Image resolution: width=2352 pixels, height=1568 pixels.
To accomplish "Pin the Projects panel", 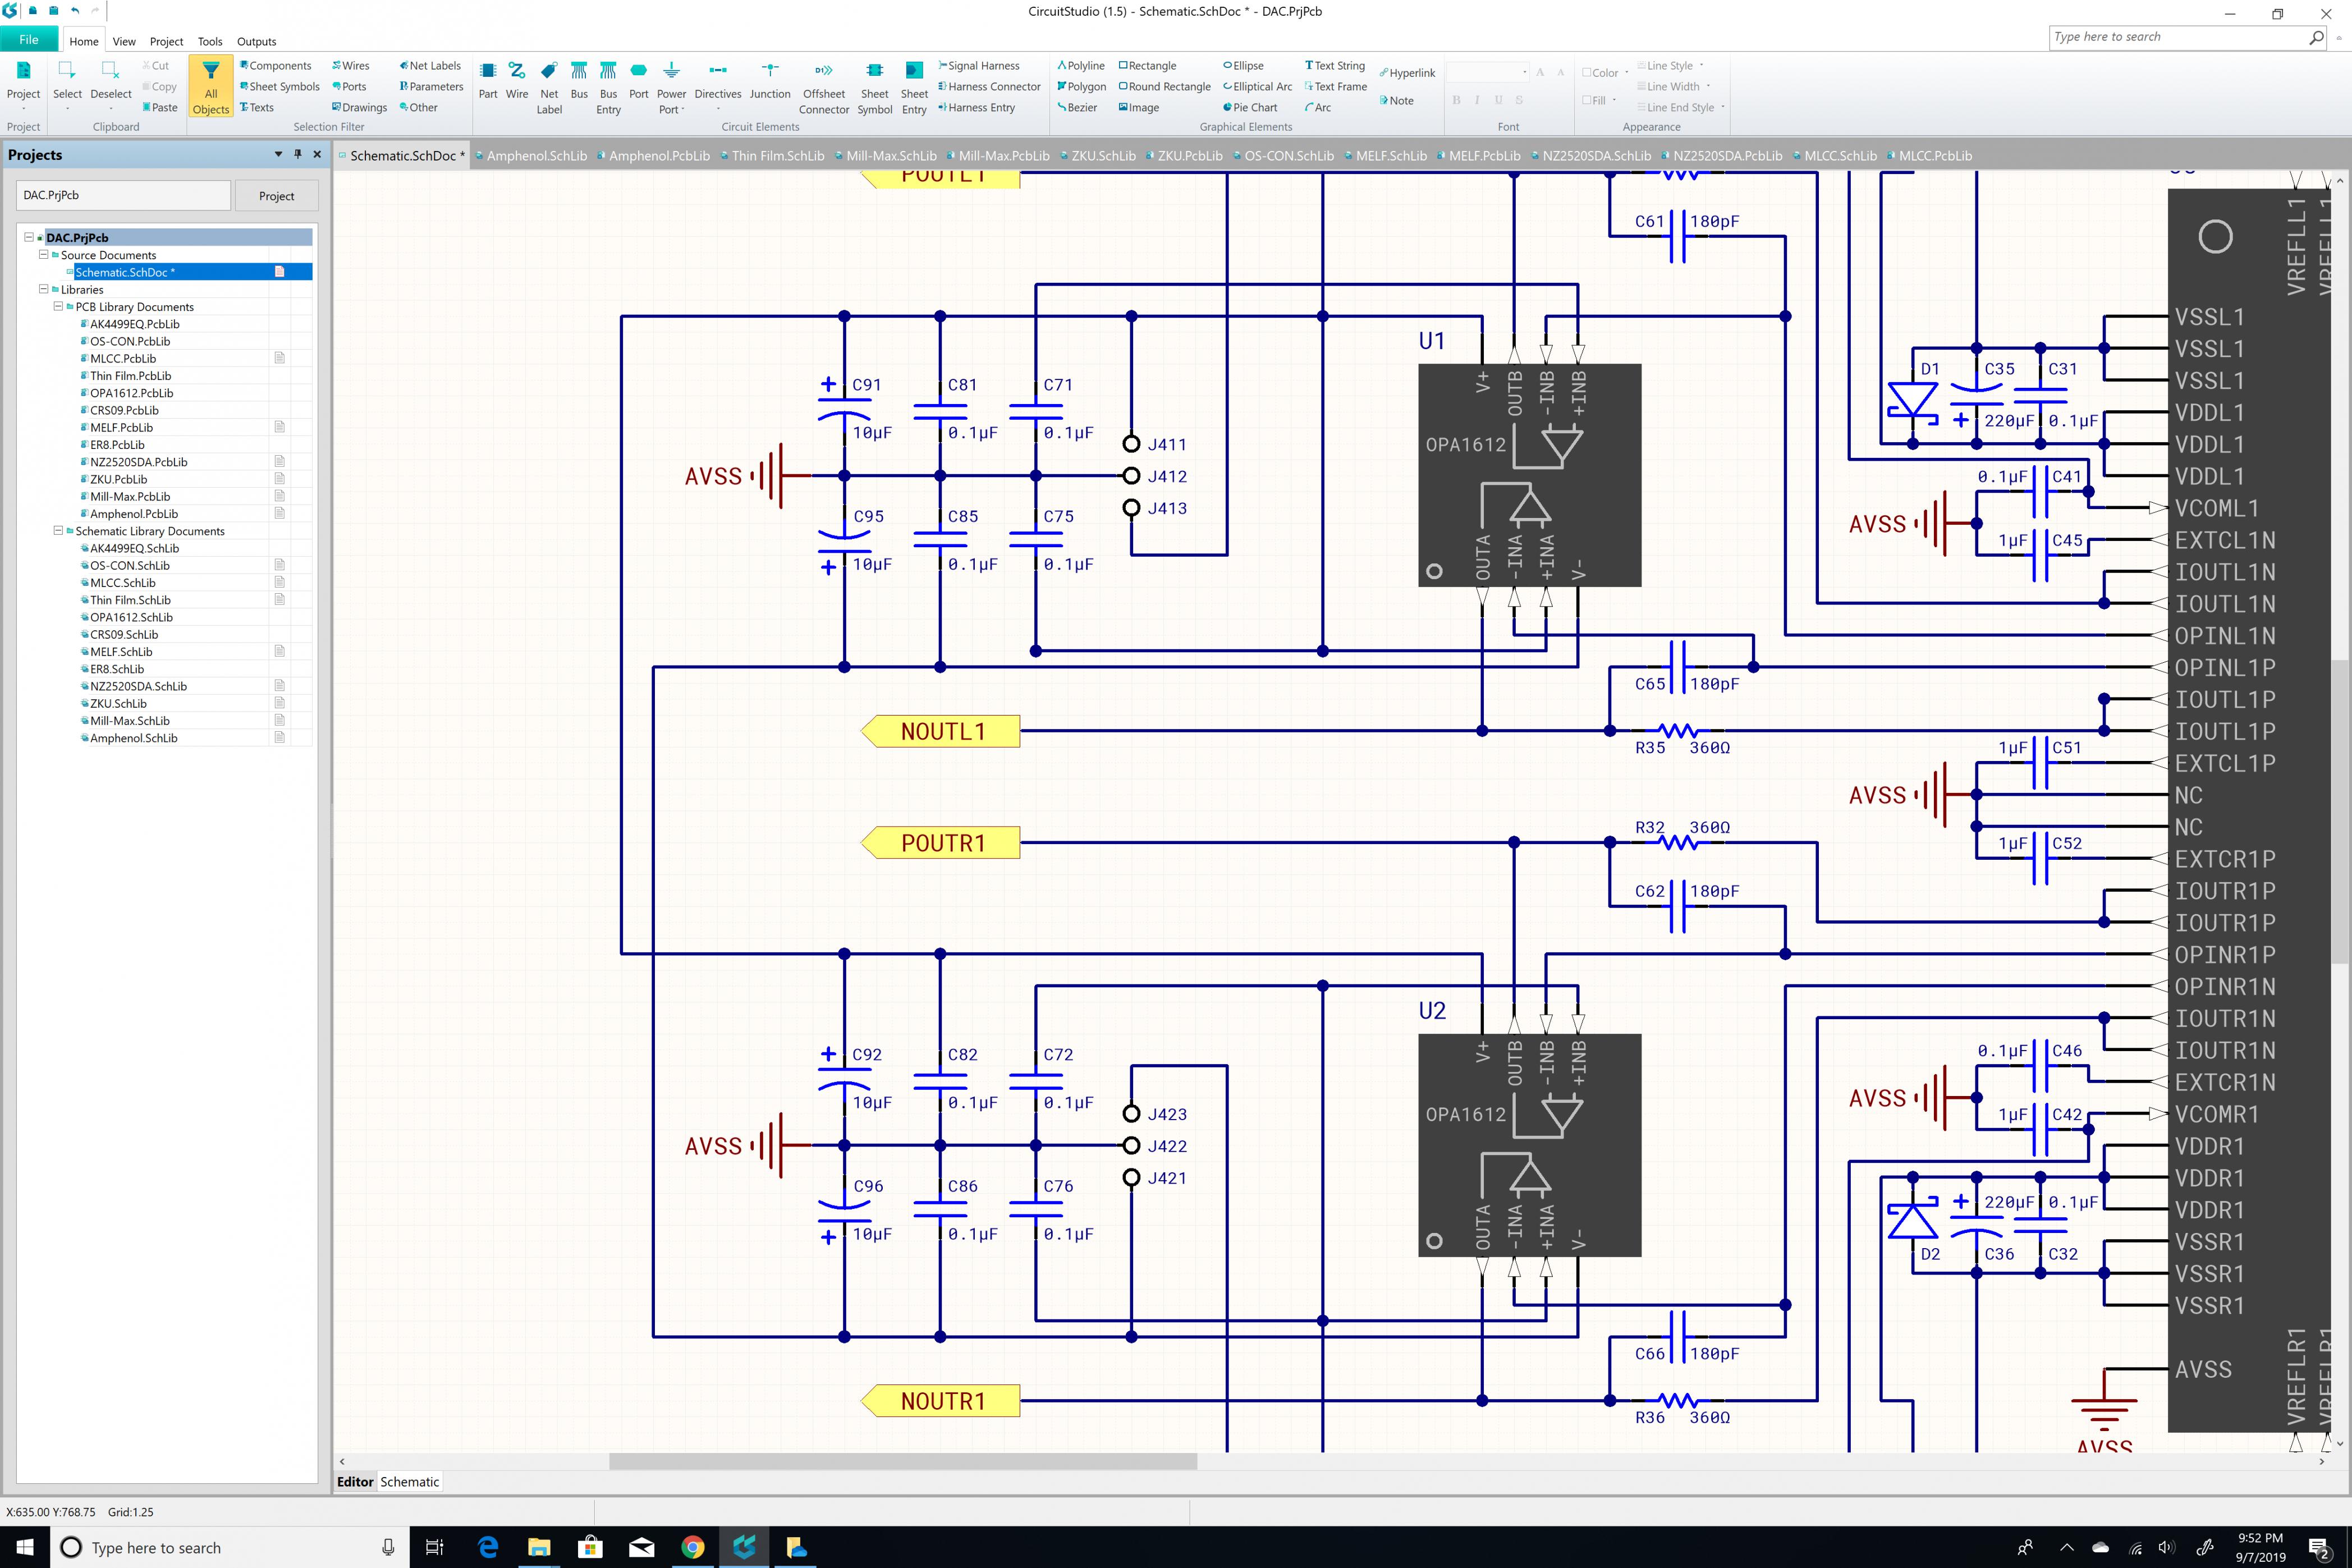I will point(297,154).
